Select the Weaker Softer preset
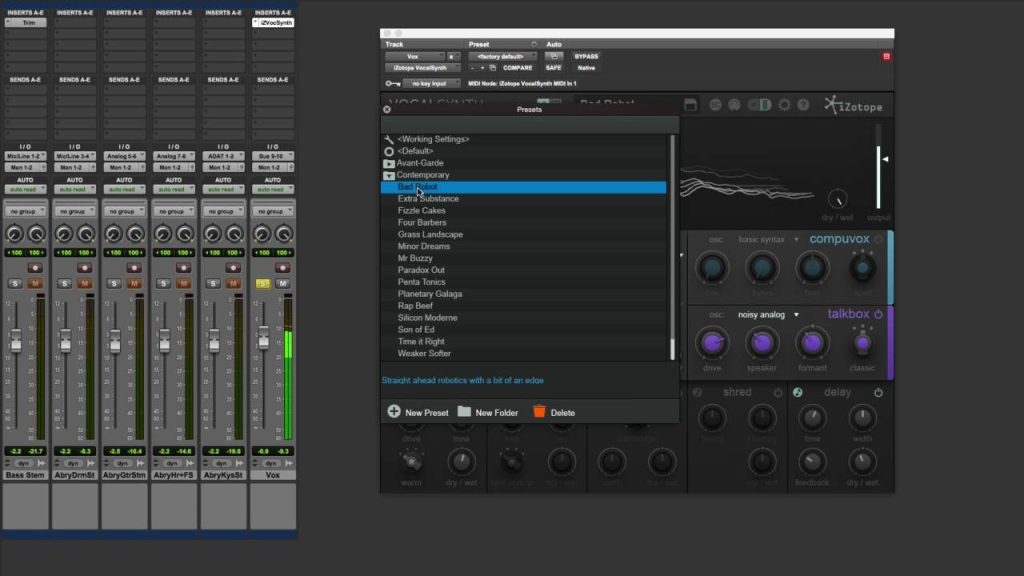This screenshot has height=576, width=1024. pyautogui.click(x=523, y=353)
